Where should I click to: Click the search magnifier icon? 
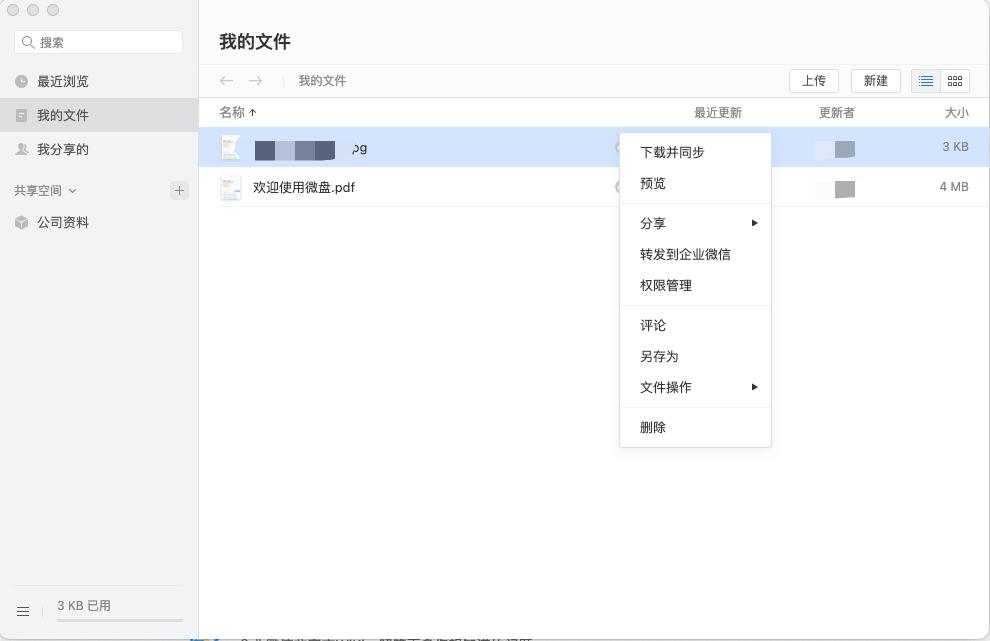point(29,42)
